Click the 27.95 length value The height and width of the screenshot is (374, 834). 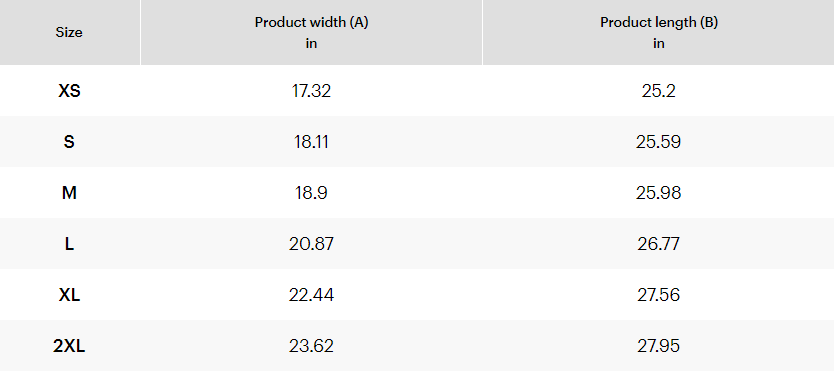coord(658,346)
